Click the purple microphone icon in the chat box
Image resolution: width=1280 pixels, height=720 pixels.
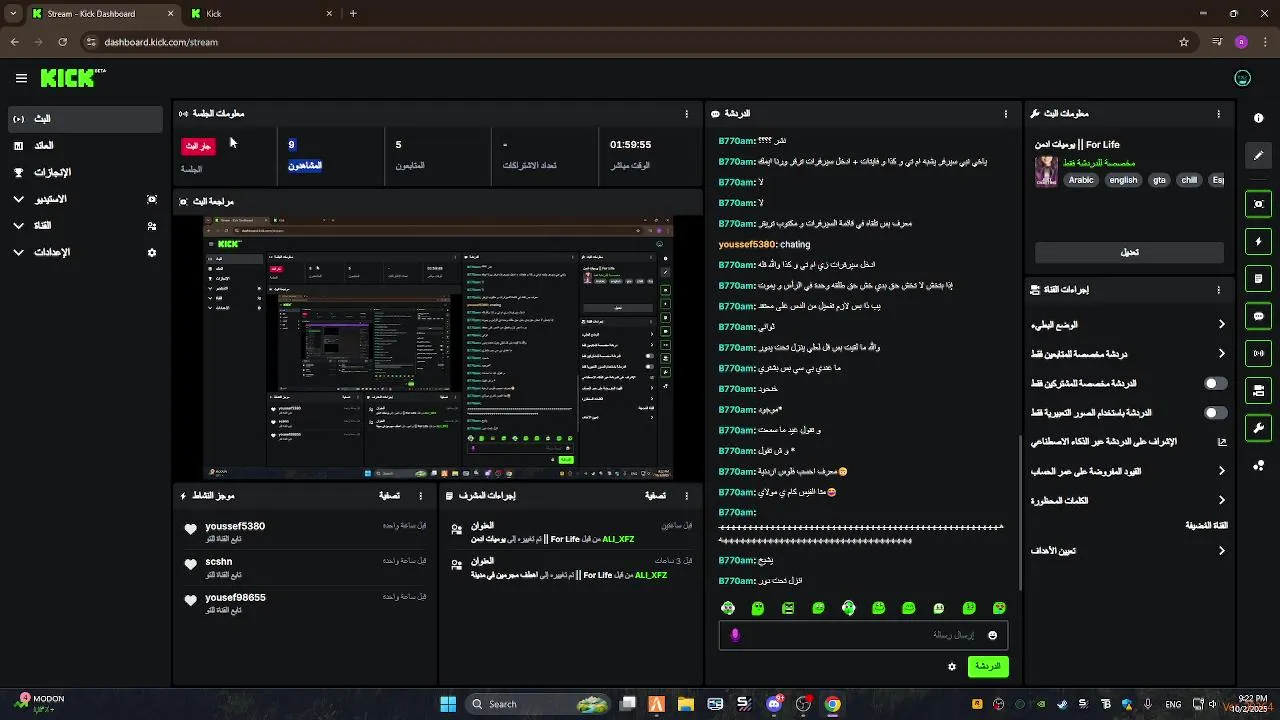pyautogui.click(x=735, y=635)
